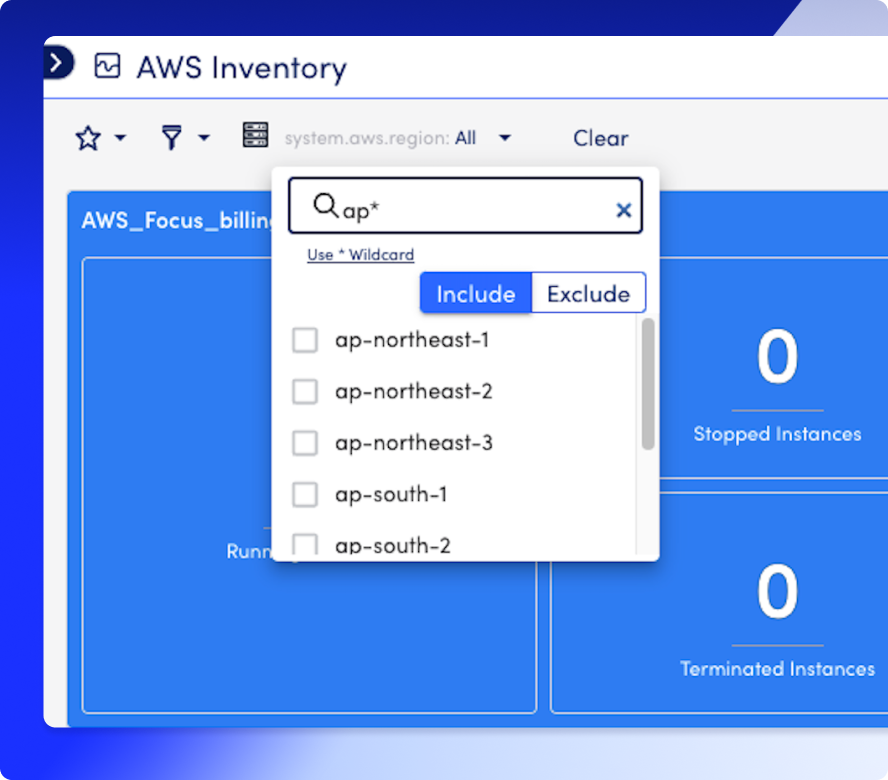Click the Stopped Instances label
Viewport: 888px width, 780px height.
point(777,434)
